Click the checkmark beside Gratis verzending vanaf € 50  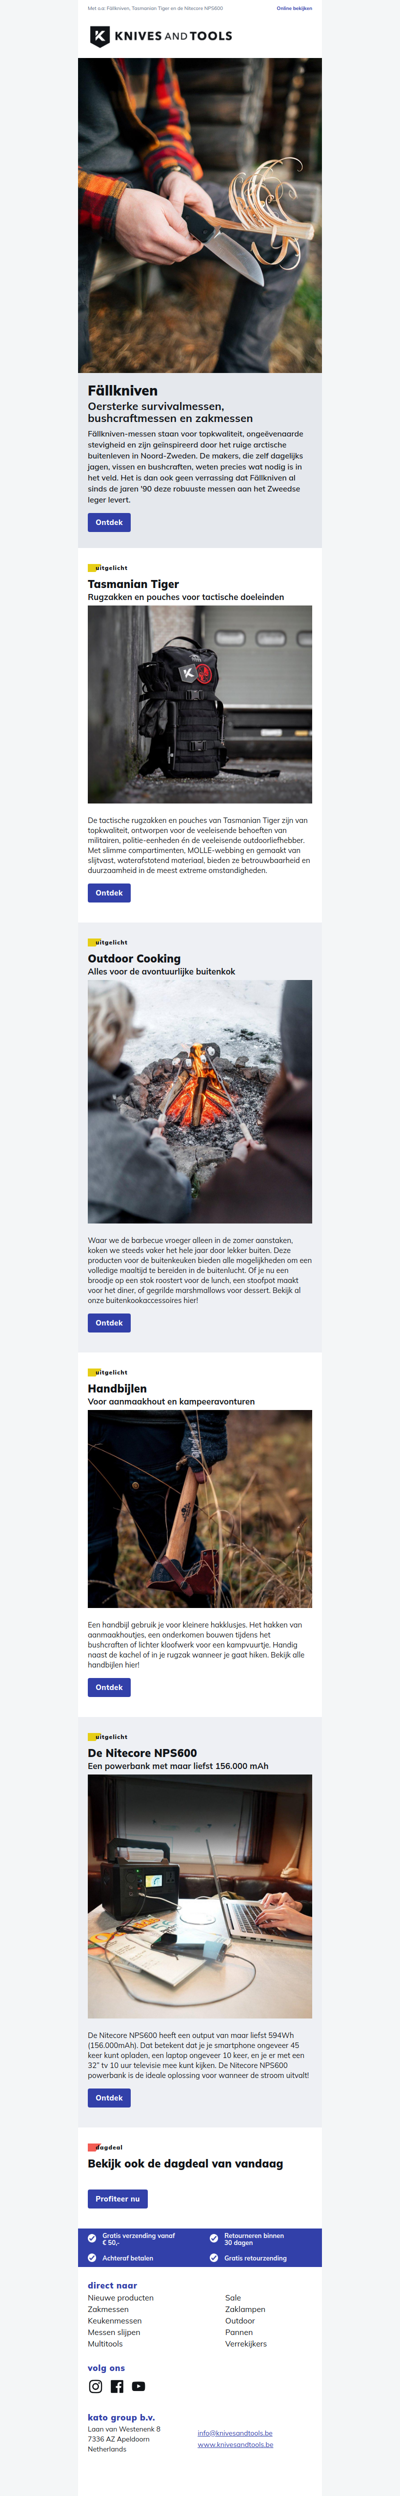[92, 2238]
